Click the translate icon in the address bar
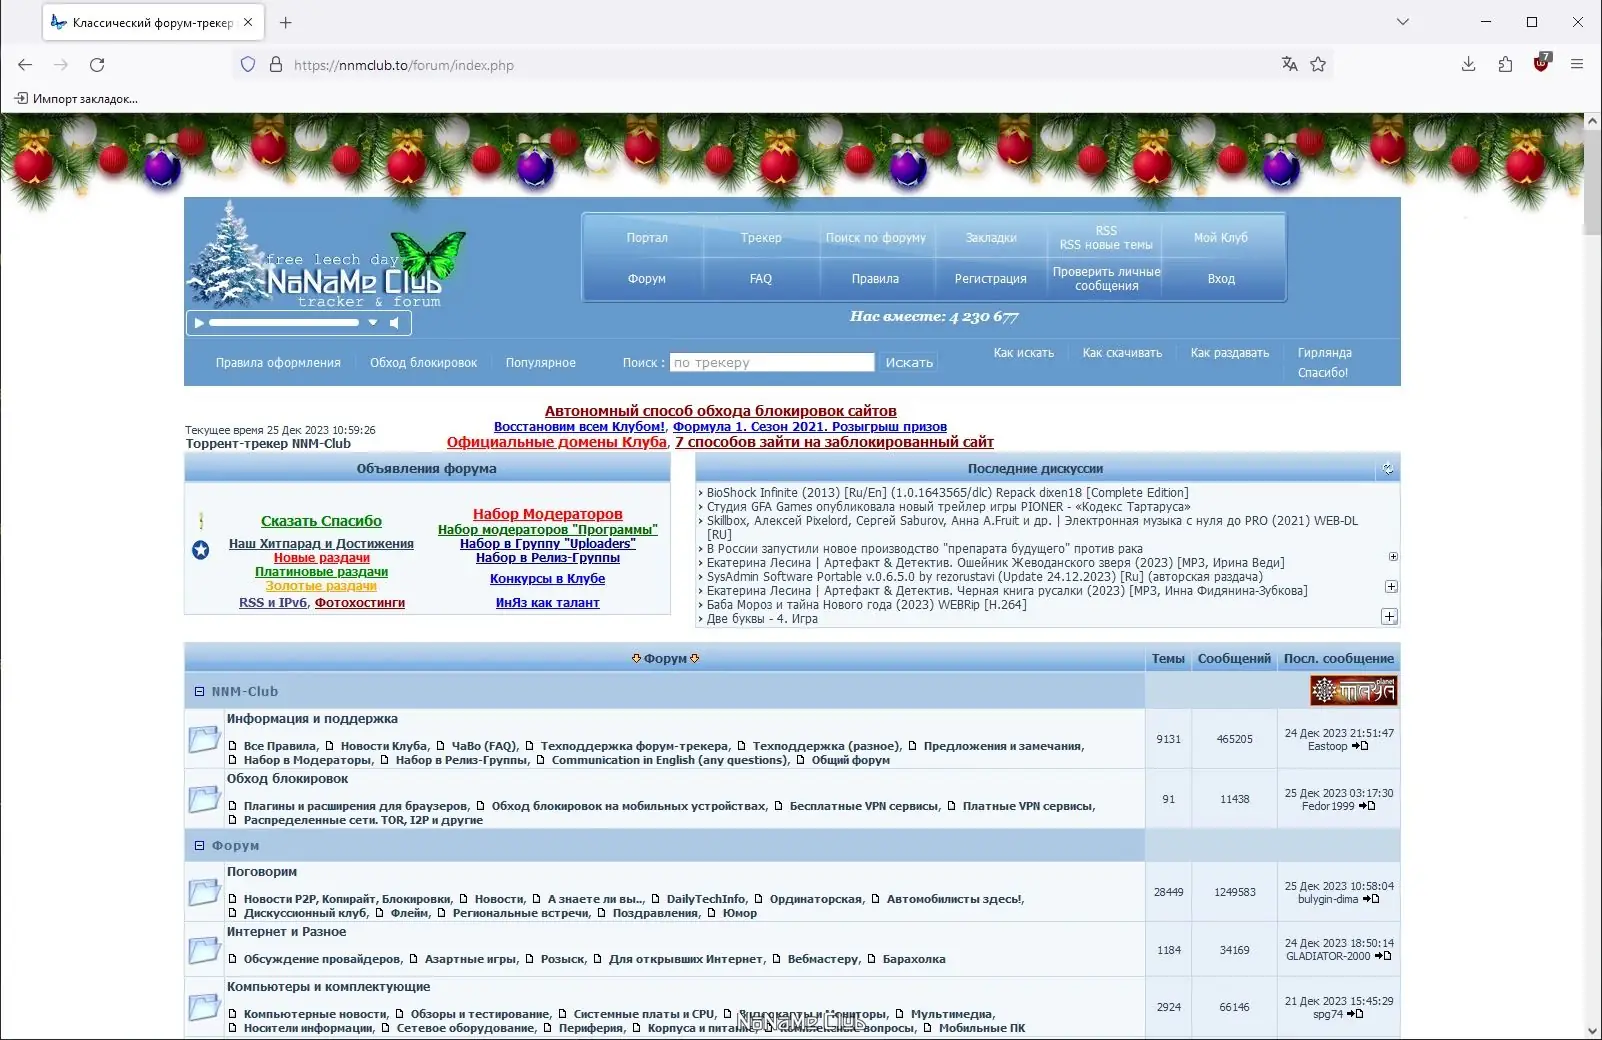1602x1040 pixels. coord(1288,63)
